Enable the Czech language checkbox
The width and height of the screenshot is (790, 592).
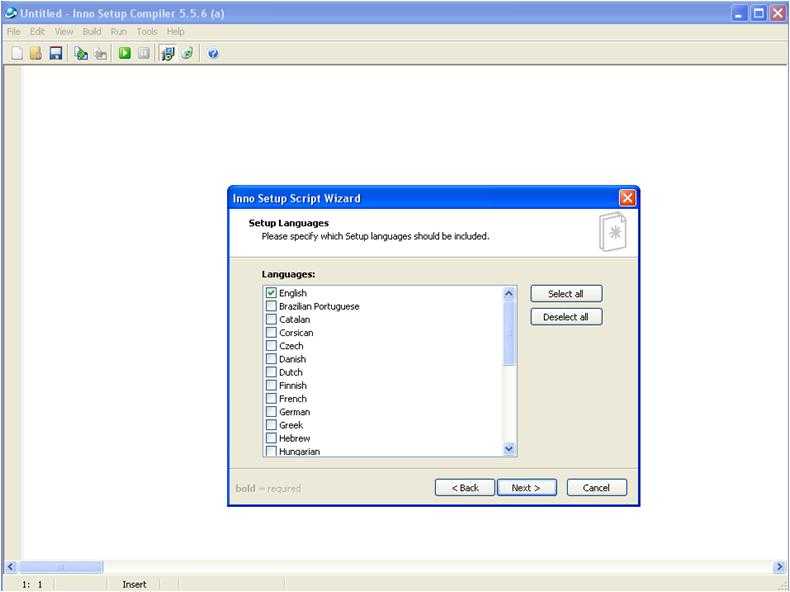click(x=271, y=346)
